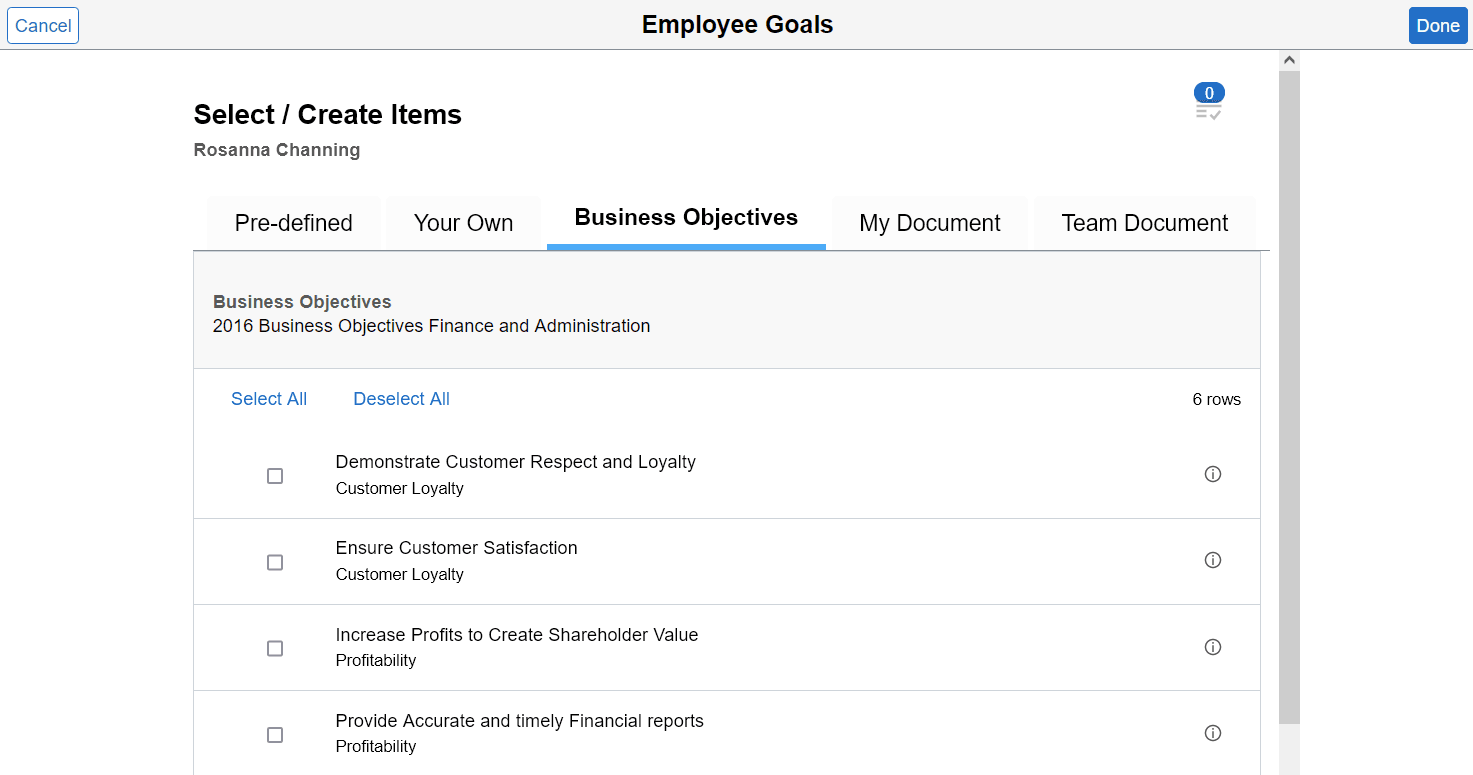Check the Demonstrate Customer Respect and Loyalty checkbox

click(275, 476)
